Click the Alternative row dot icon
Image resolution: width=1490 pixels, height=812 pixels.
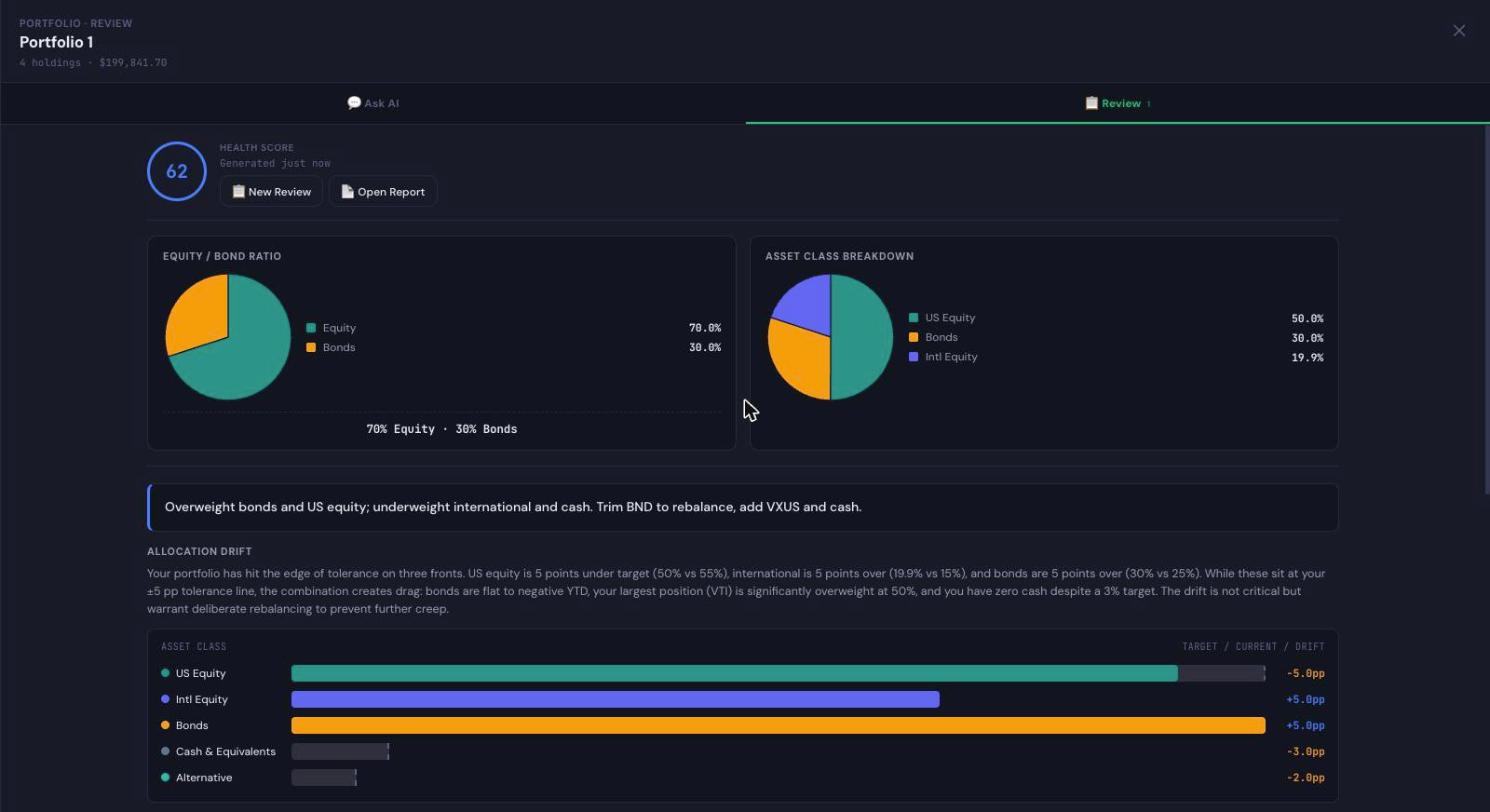165,777
